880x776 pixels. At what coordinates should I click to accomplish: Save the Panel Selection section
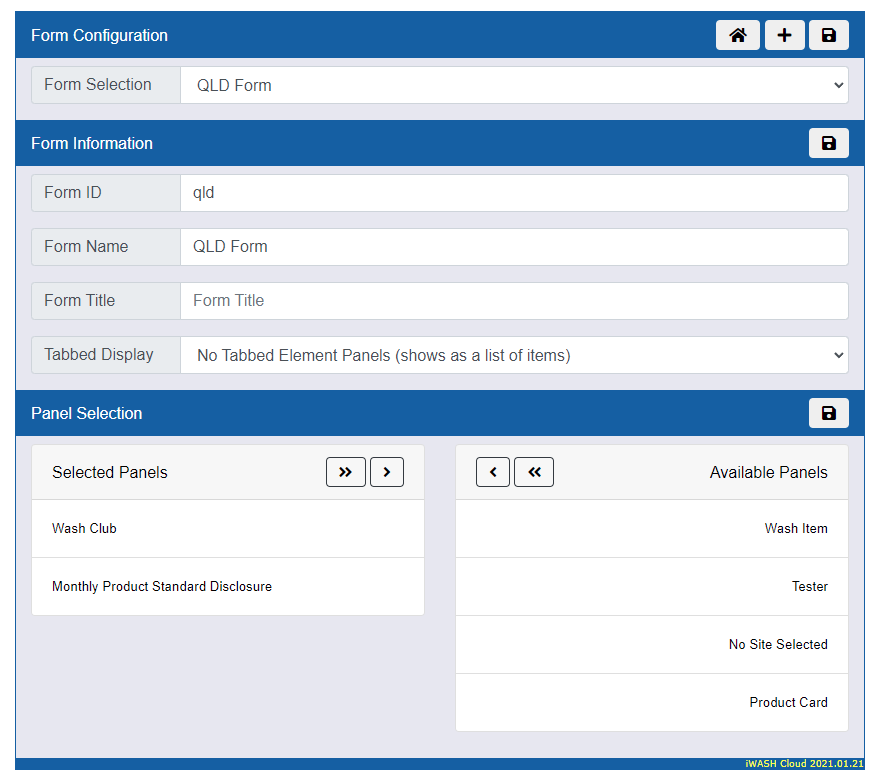point(828,413)
